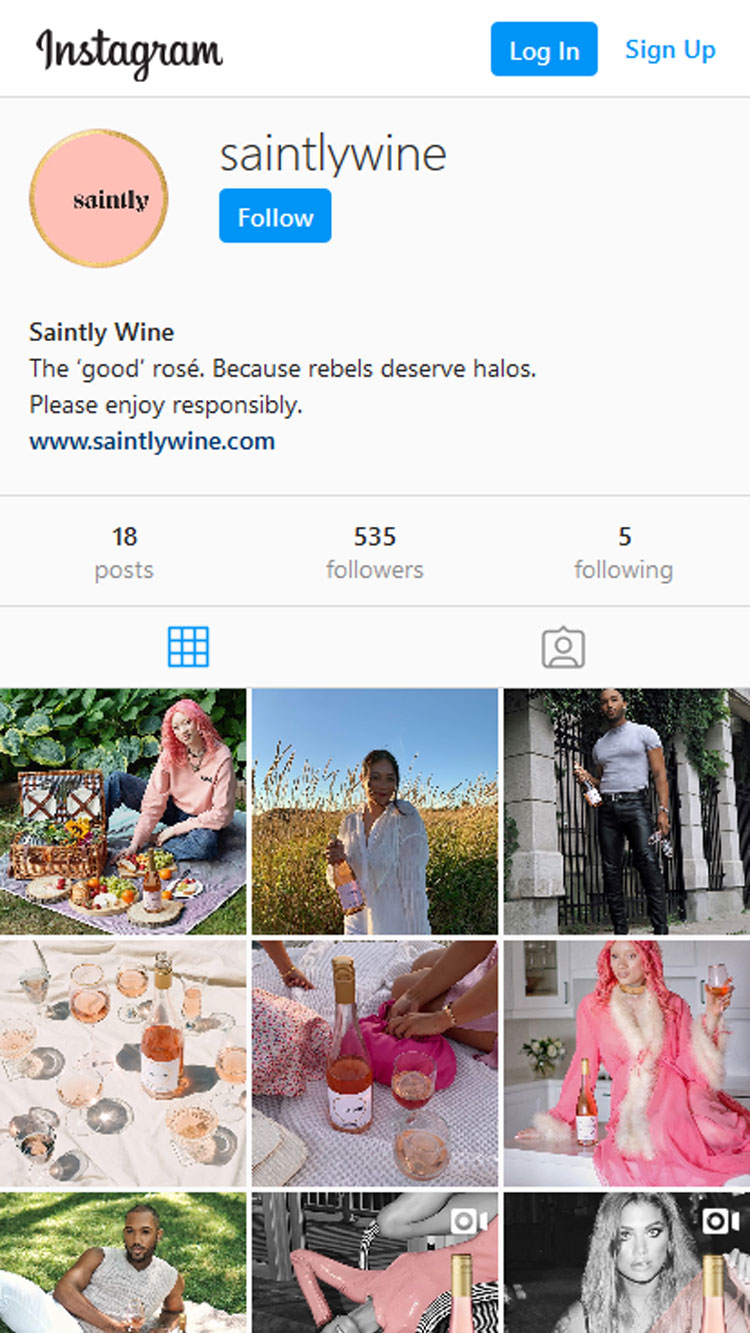View the 535 followers list

[375, 552]
